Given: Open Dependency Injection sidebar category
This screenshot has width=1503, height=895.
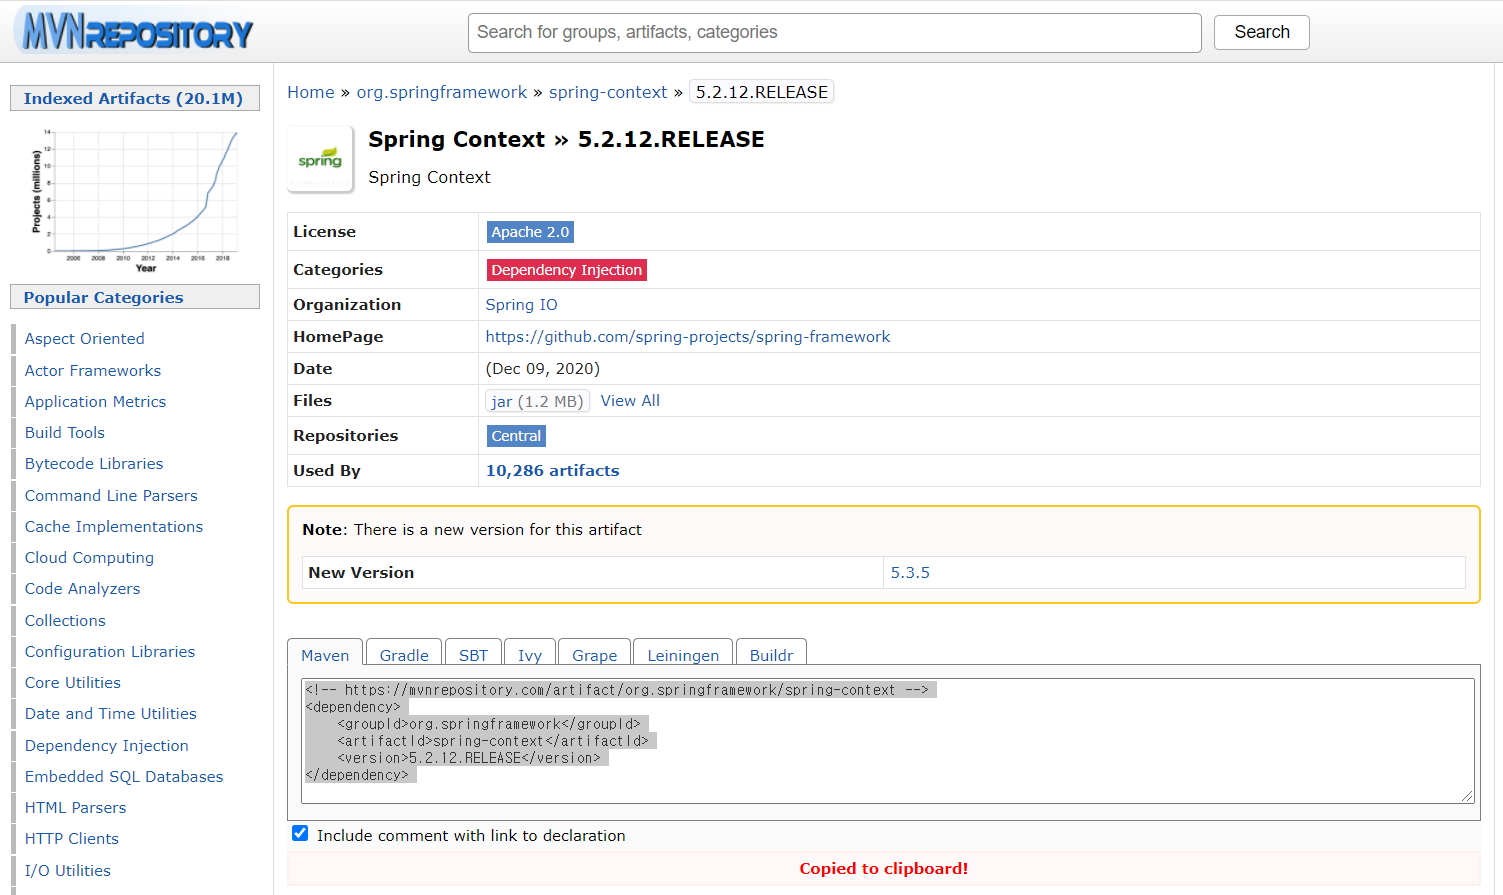Looking at the screenshot, I should coord(107,746).
